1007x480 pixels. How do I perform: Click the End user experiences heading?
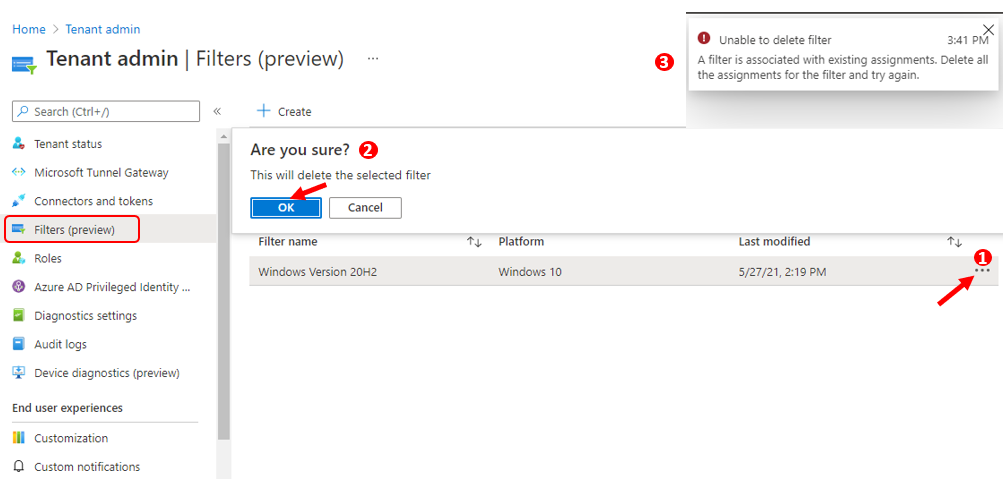pyautogui.click(x=67, y=408)
